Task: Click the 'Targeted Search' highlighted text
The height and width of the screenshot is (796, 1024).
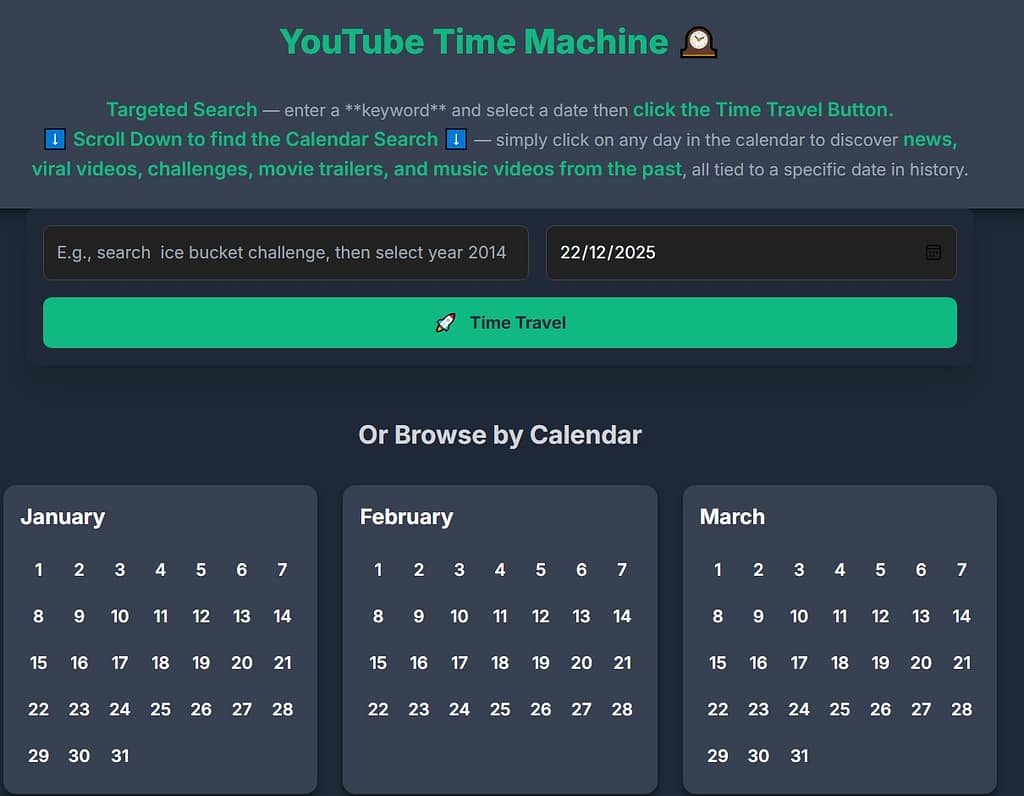Action: 181,109
